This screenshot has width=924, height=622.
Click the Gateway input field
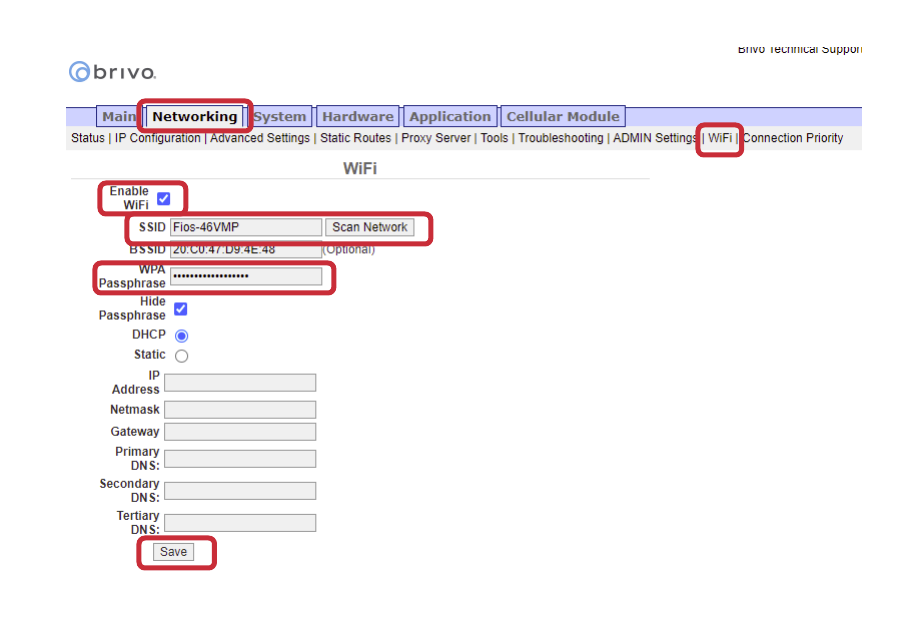(240, 432)
